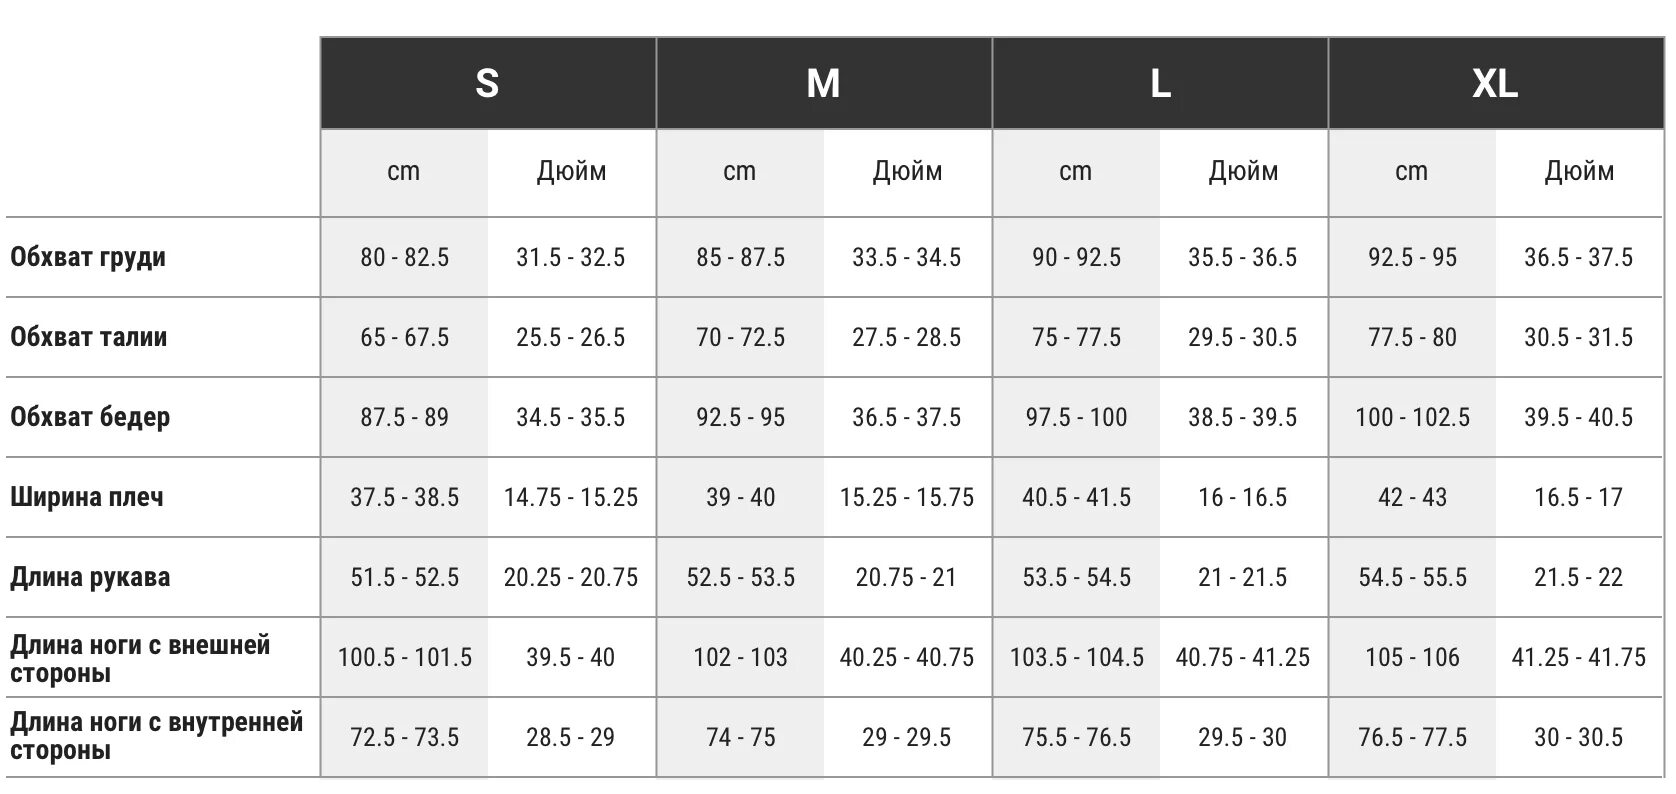Image resolution: width=1676 pixels, height=794 pixels.
Task: Click the 'Обхват груди' row label
Action: point(88,257)
